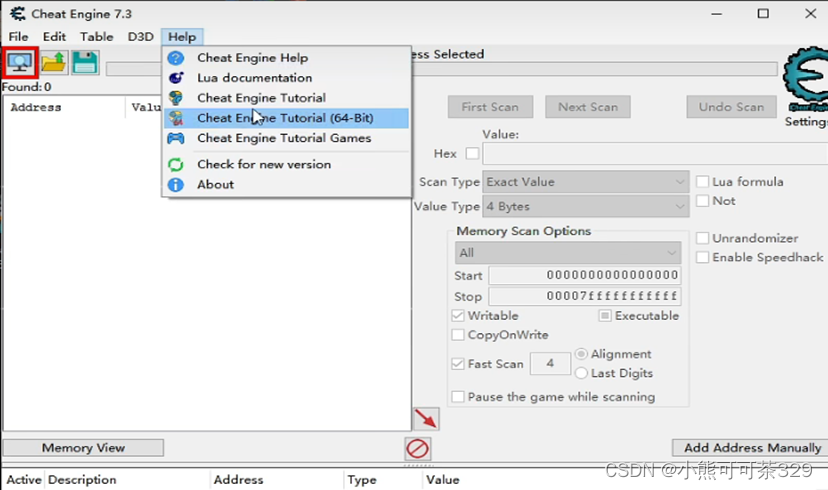Open the Scan Type Exact Value dropdown
This screenshot has width=828, height=490.
coord(586,182)
